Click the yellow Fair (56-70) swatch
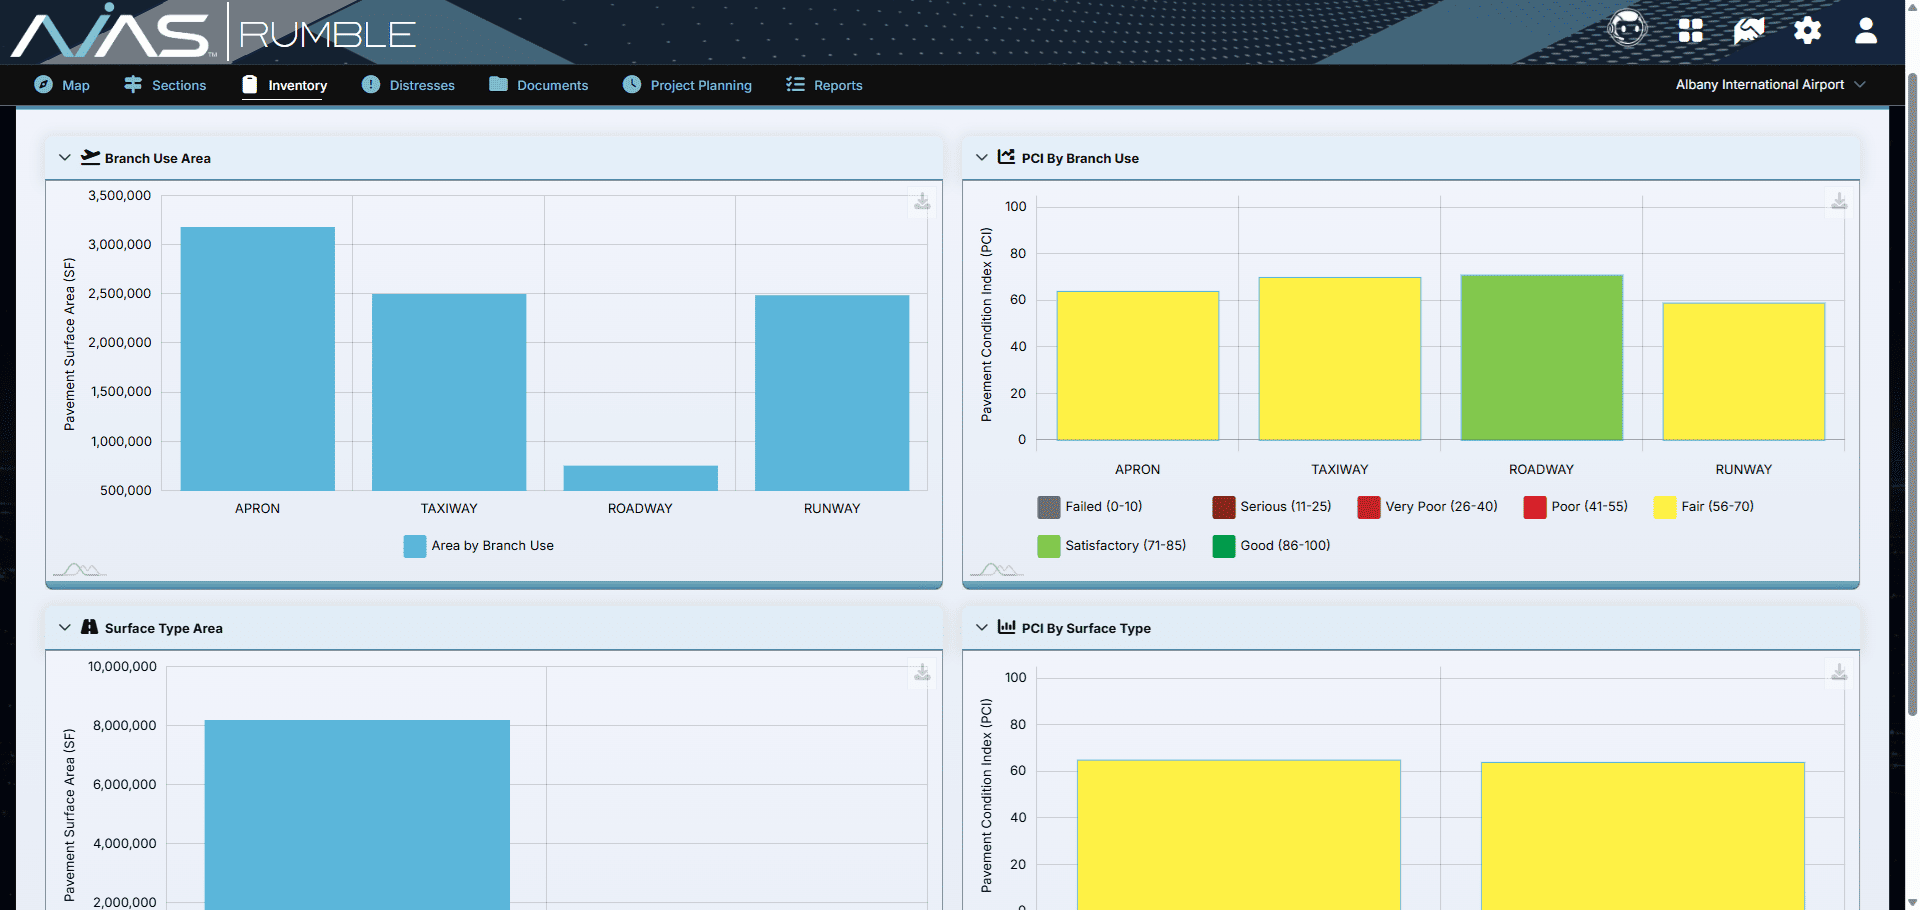 pos(1665,507)
